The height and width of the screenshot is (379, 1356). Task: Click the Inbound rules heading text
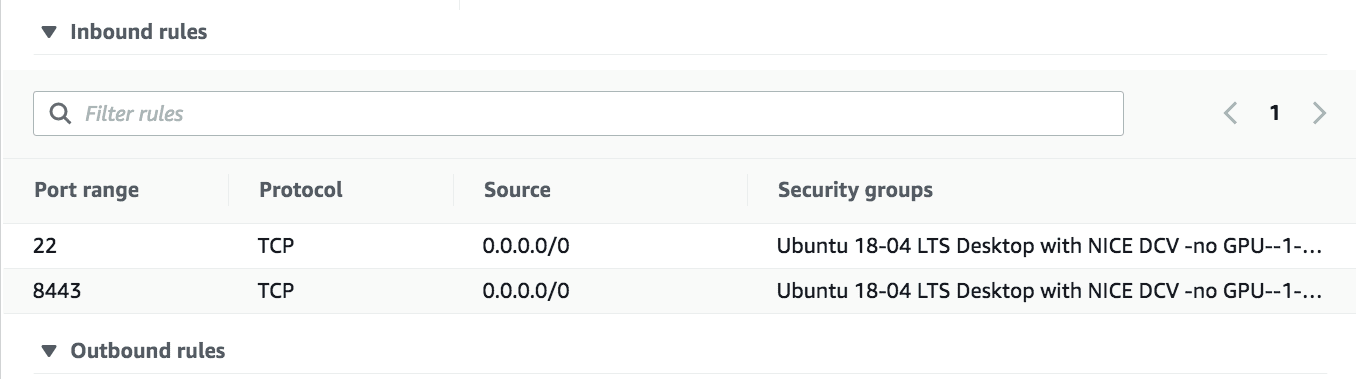click(x=139, y=32)
